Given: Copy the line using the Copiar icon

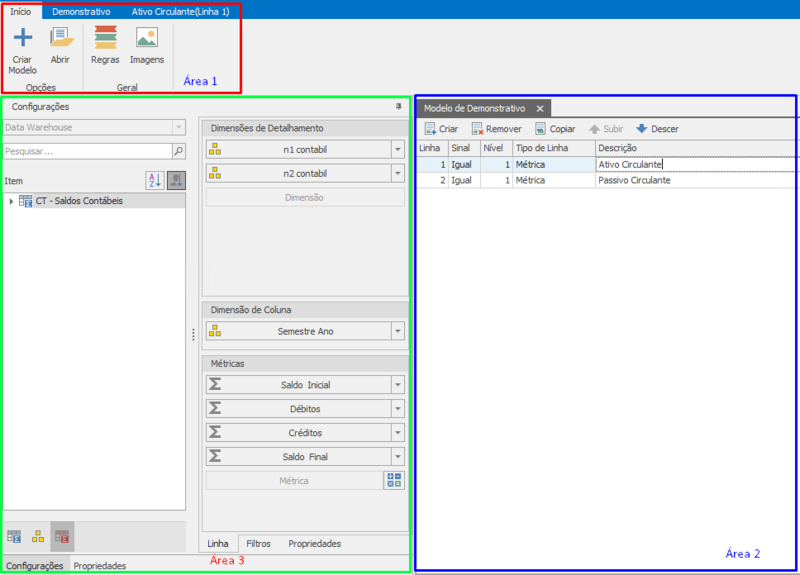Looking at the screenshot, I should coord(540,129).
